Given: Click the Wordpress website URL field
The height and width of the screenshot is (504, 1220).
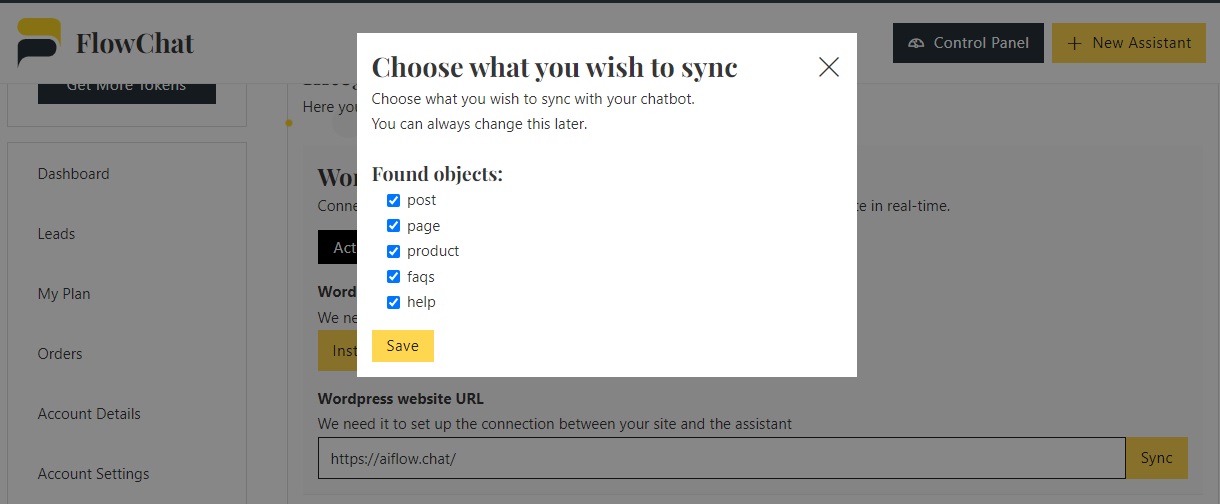Looking at the screenshot, I should pos(721,458).
